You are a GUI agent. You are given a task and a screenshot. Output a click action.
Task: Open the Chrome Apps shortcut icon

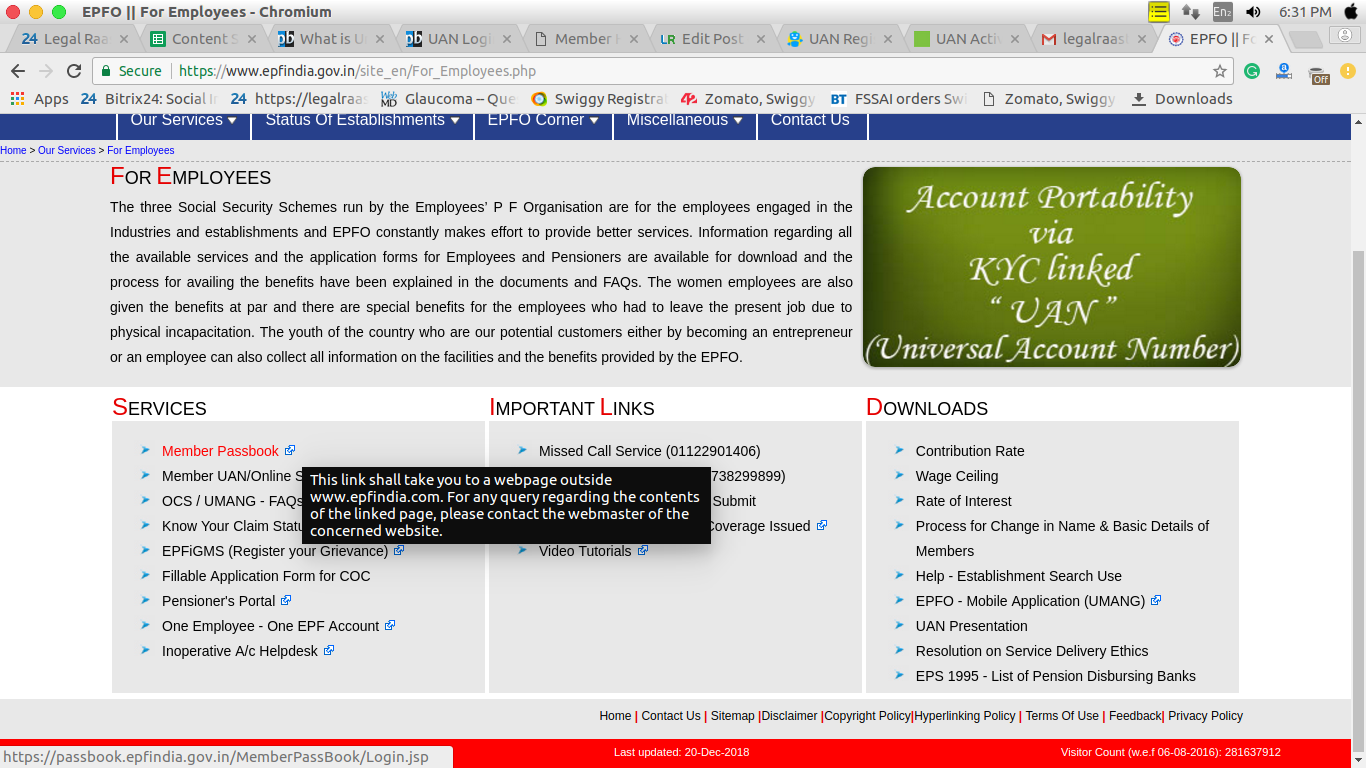click(x=18, y=99)
